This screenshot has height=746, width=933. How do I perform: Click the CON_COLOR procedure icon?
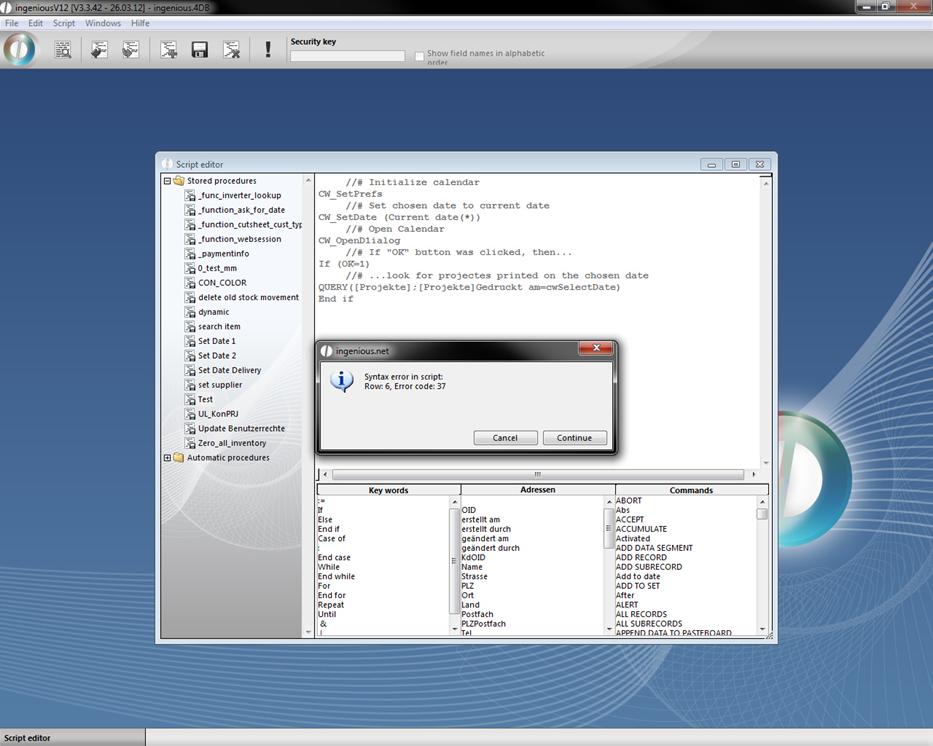pos(190,283)
